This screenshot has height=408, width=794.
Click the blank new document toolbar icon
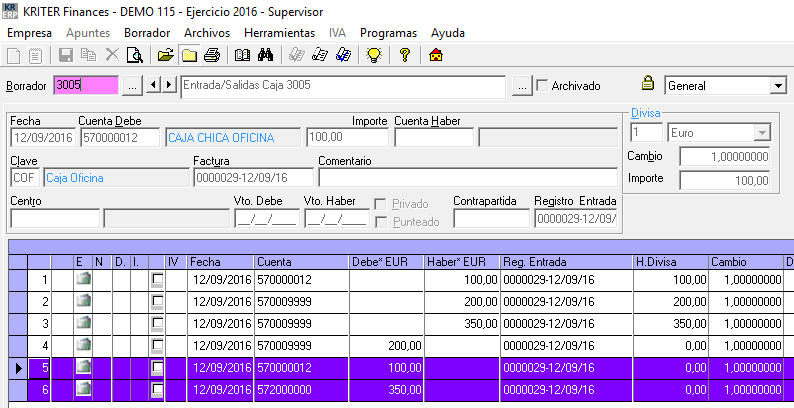14,55
